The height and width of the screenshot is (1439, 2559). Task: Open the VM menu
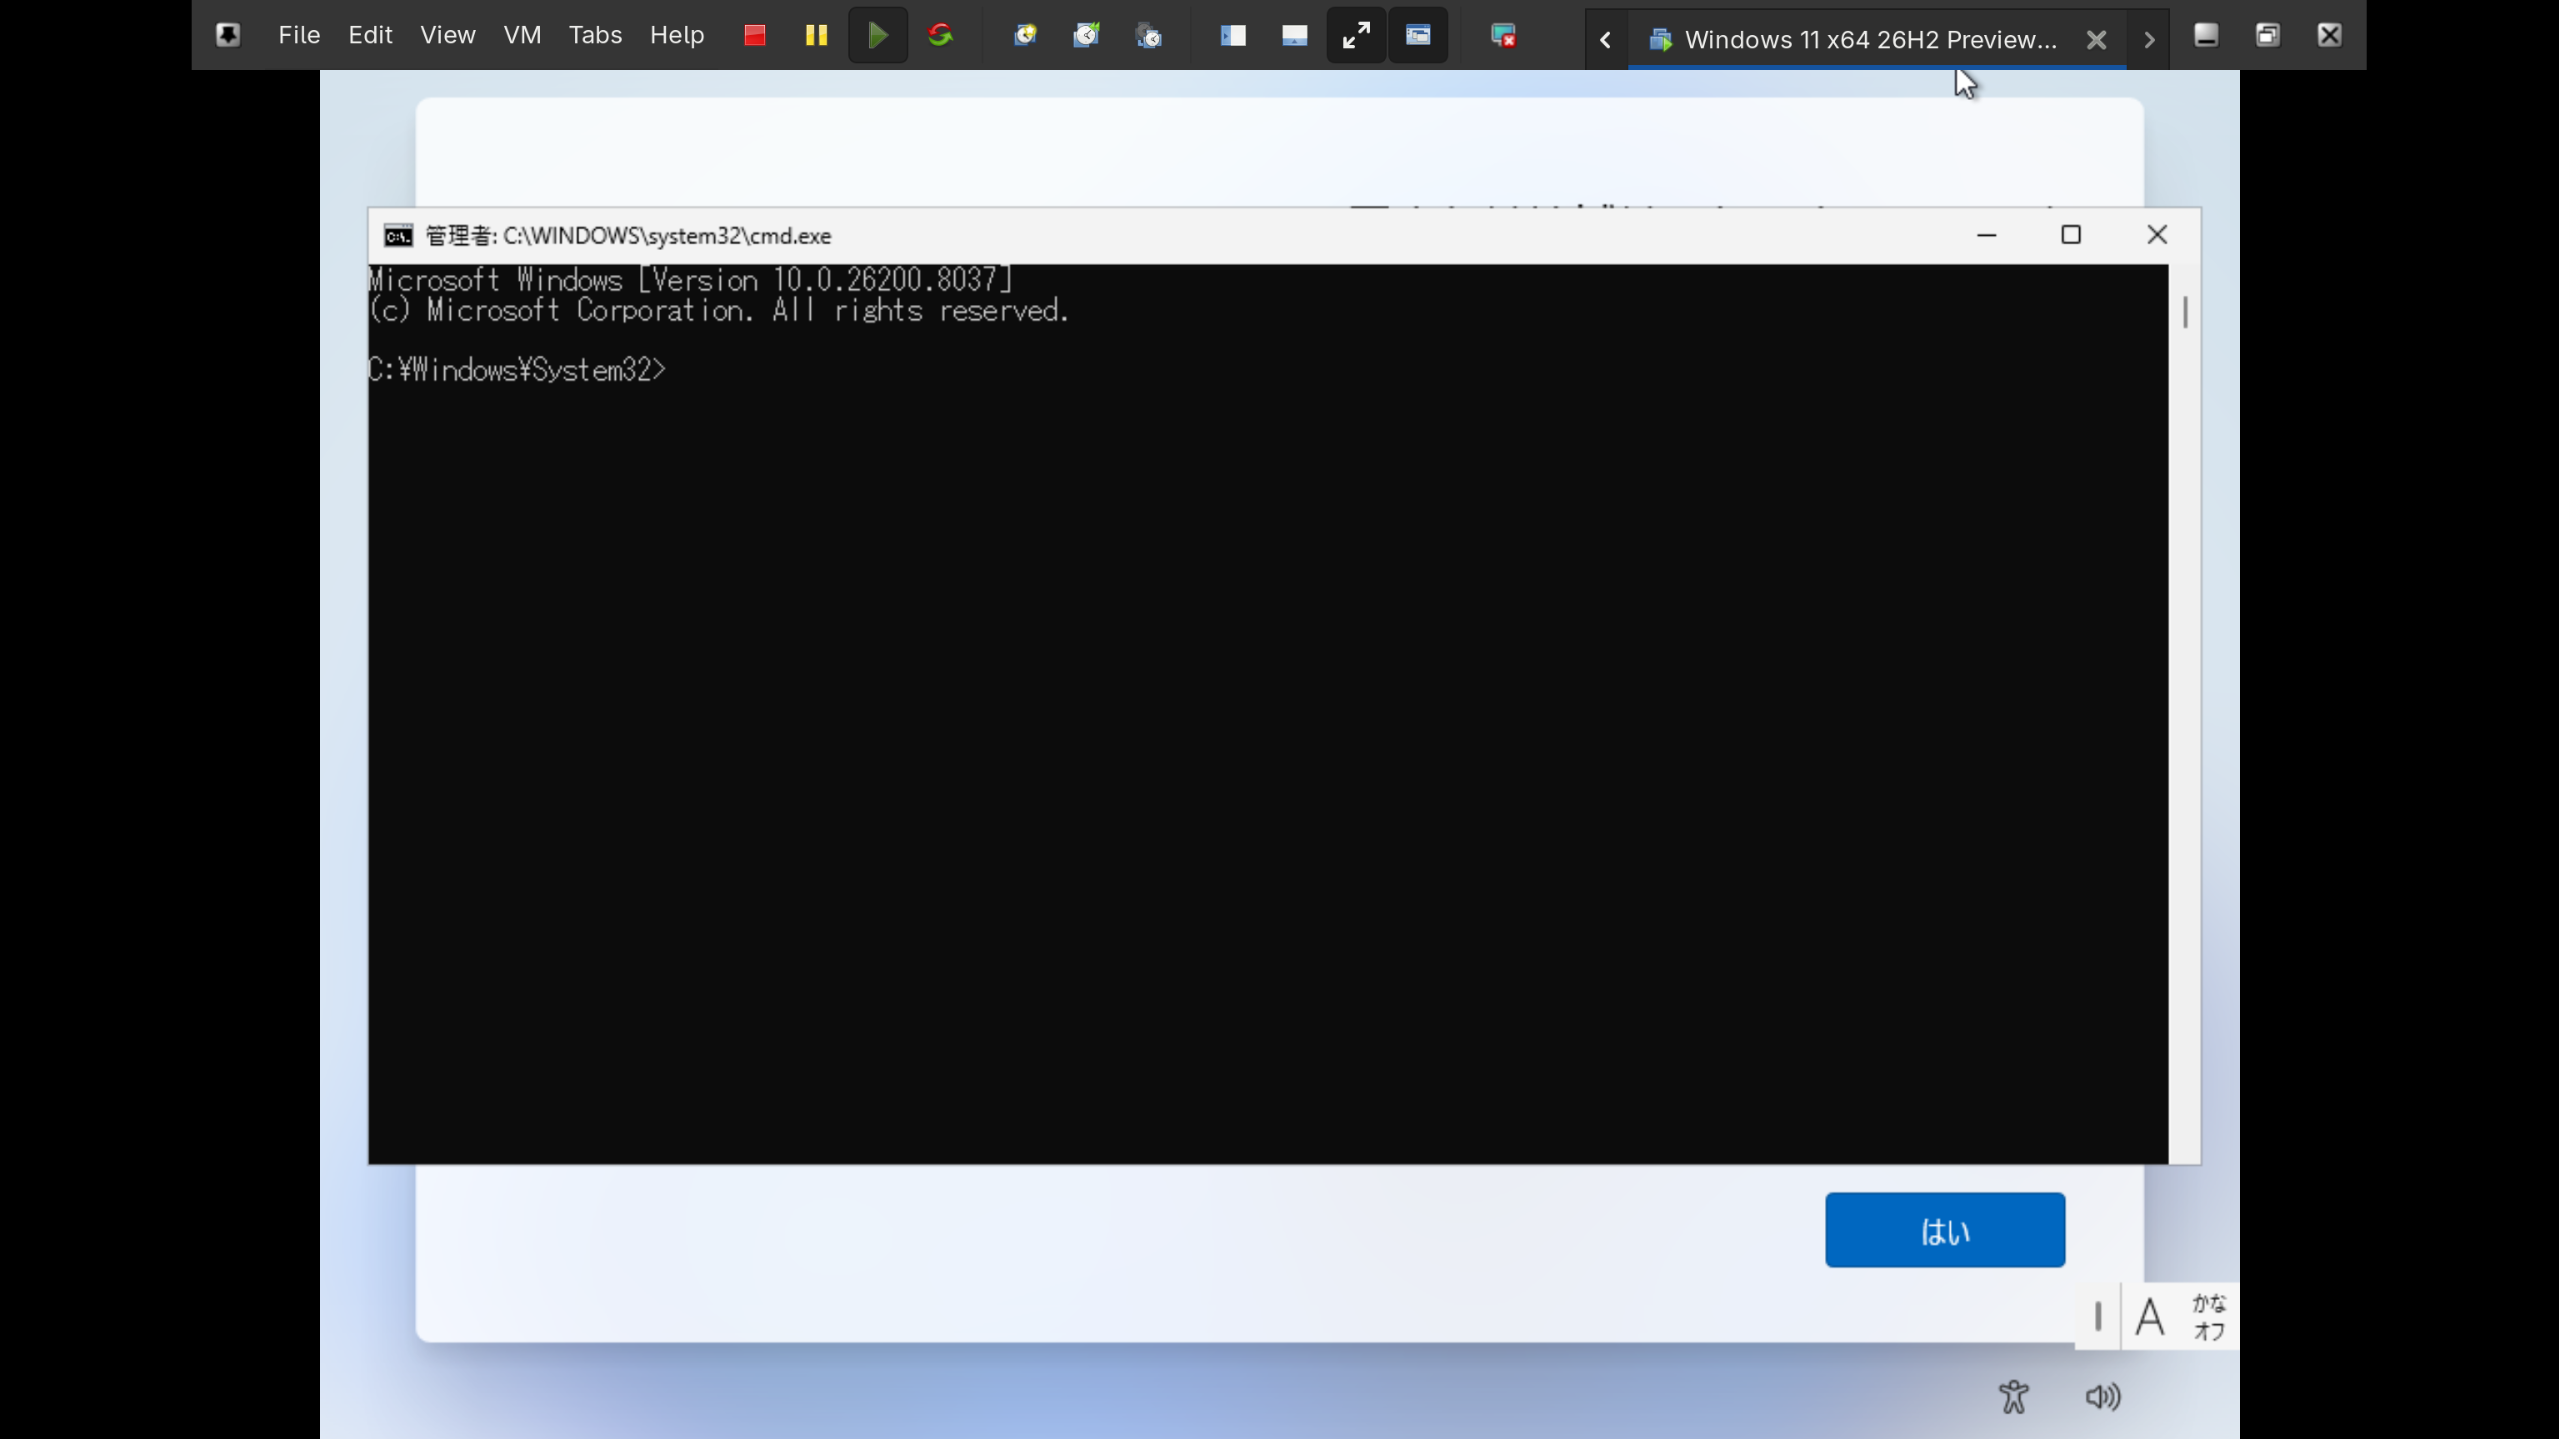pyautogui.click(x=522, y=35)
